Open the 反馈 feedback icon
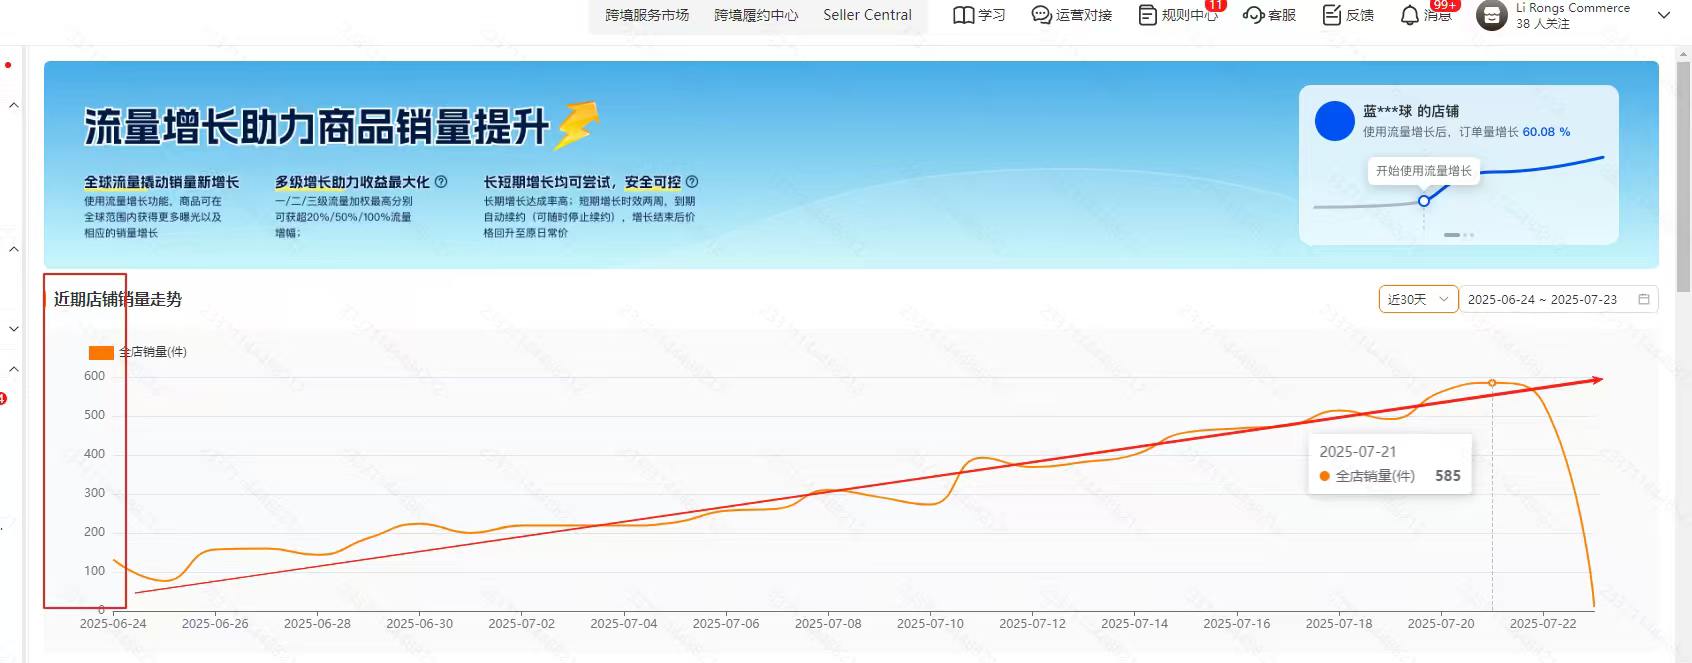Viewport: 1692px width, 663px height. pyautogui.click(x=1332, y=15)
